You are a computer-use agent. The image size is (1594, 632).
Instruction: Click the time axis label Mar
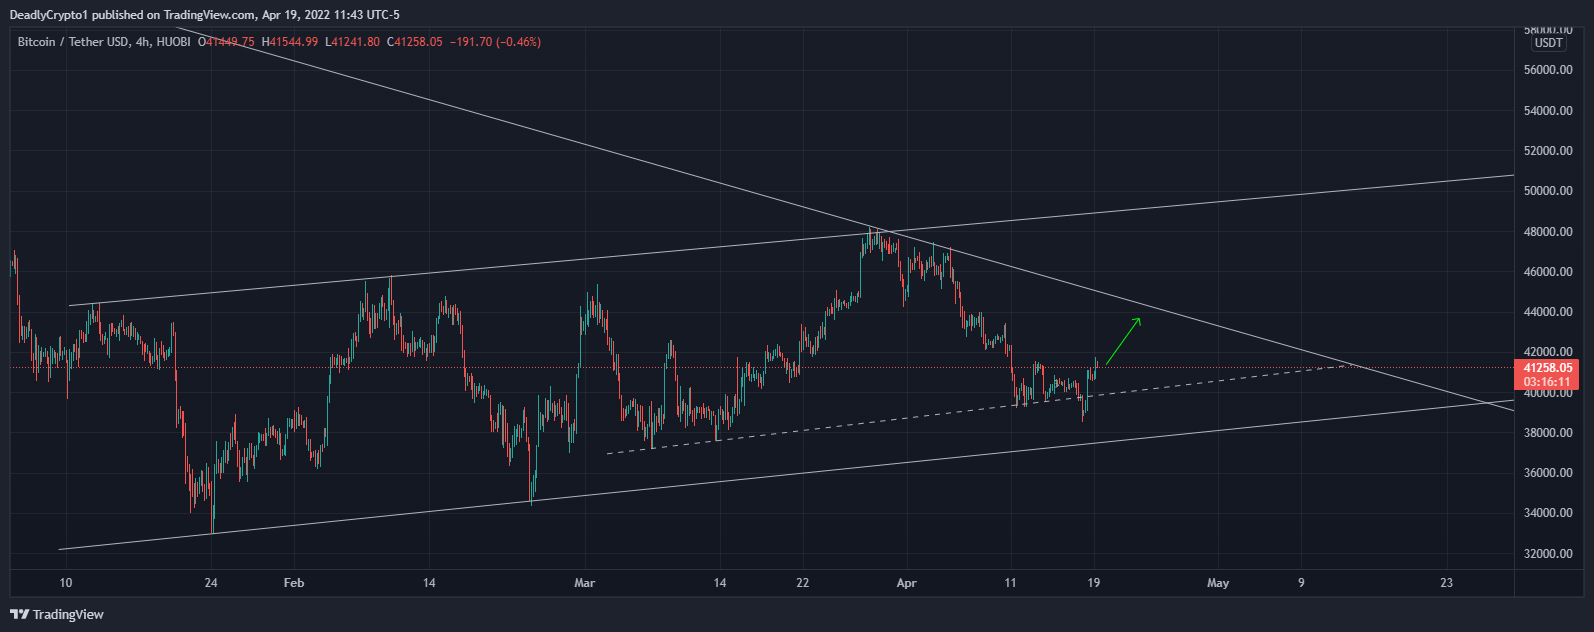pos(585,583)
